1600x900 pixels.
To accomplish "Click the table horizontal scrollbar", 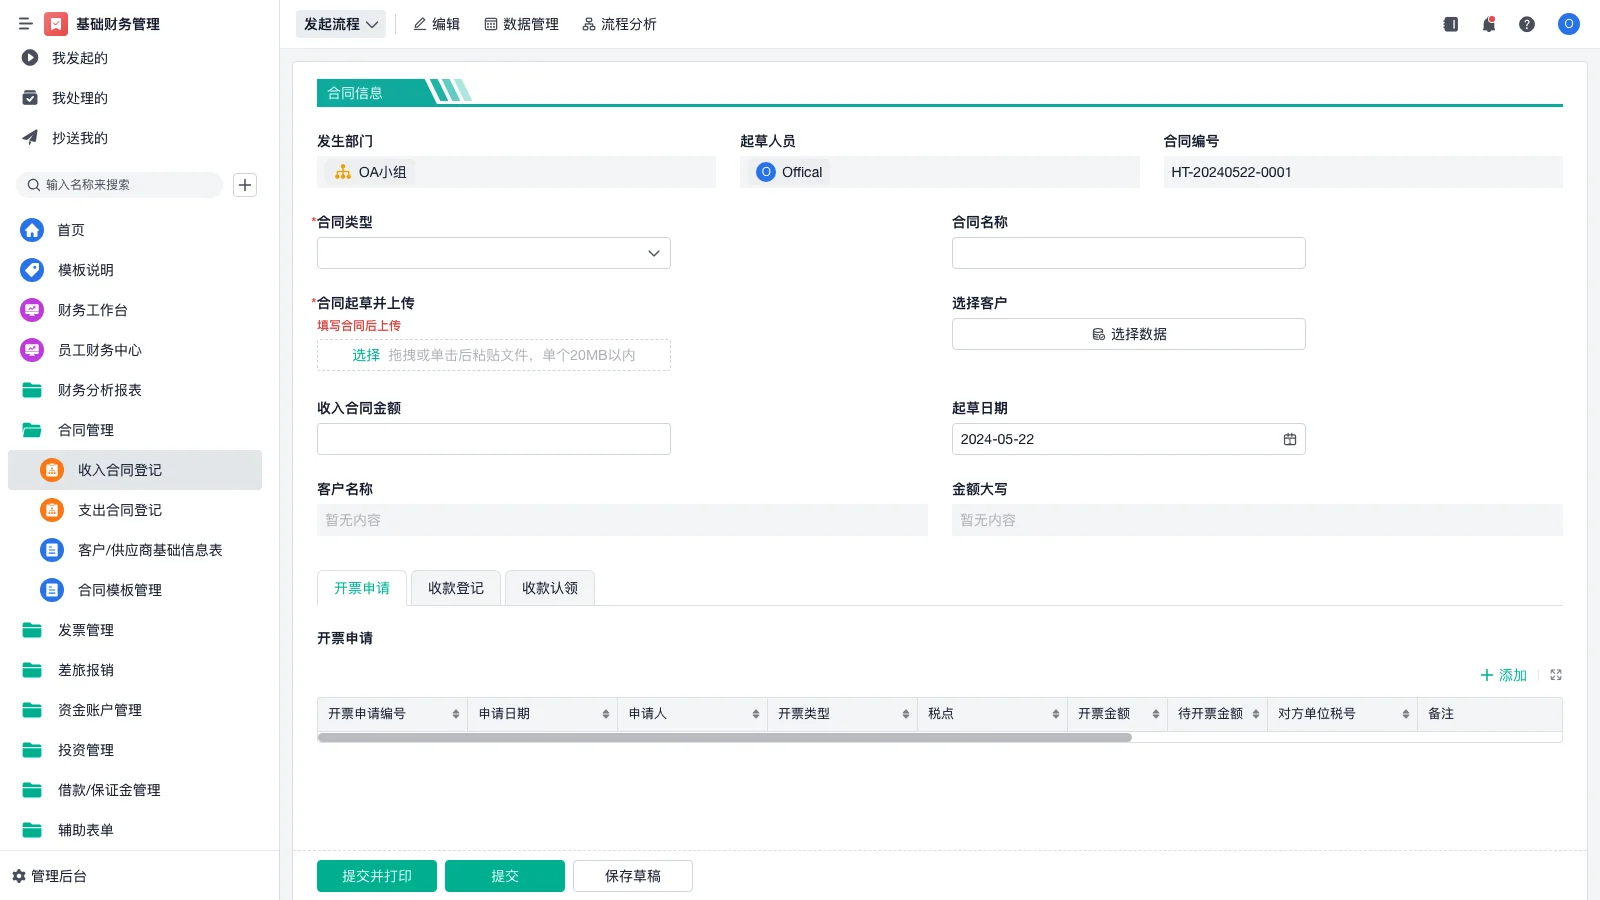I will pos(724,738).
